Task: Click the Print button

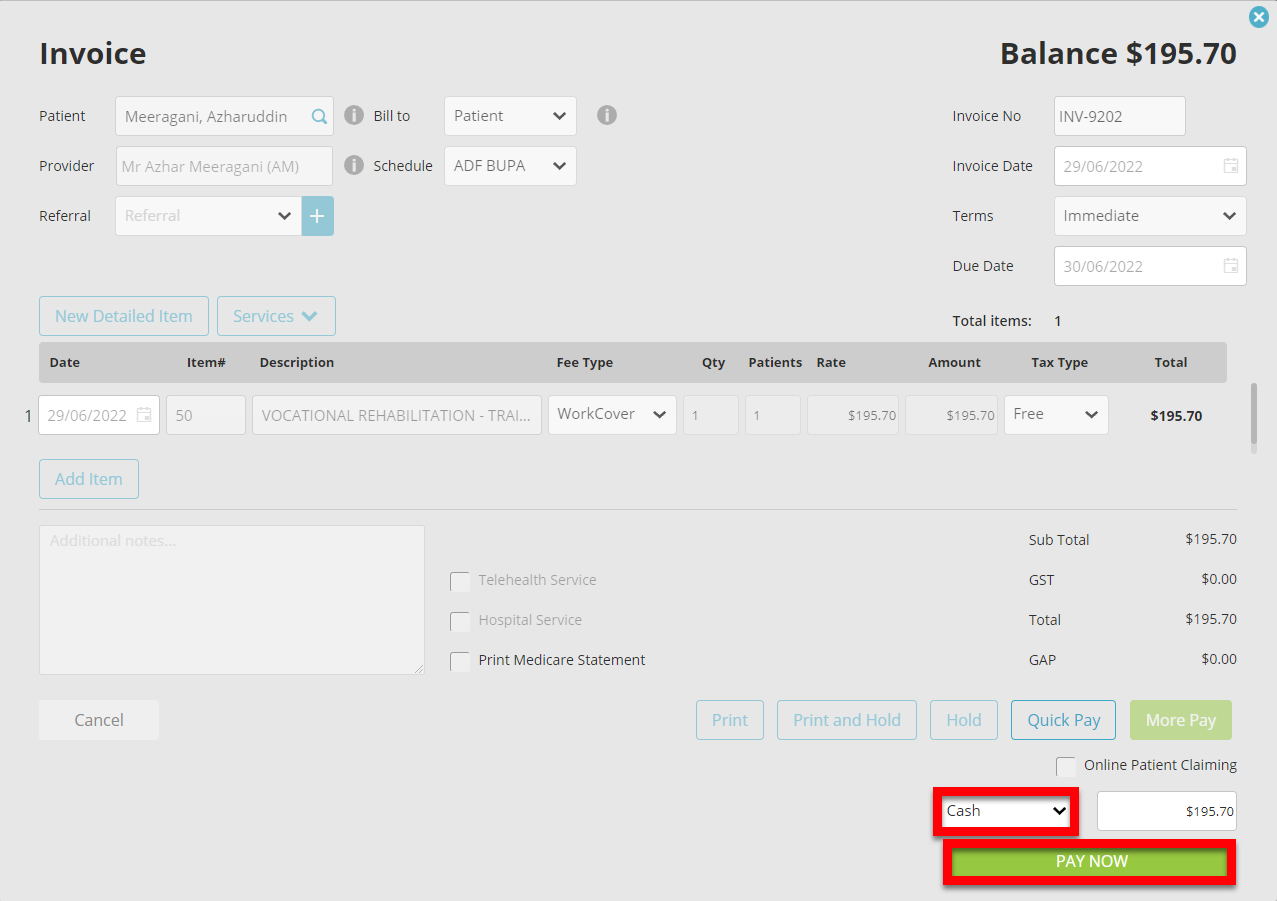Action: (730, 720)
